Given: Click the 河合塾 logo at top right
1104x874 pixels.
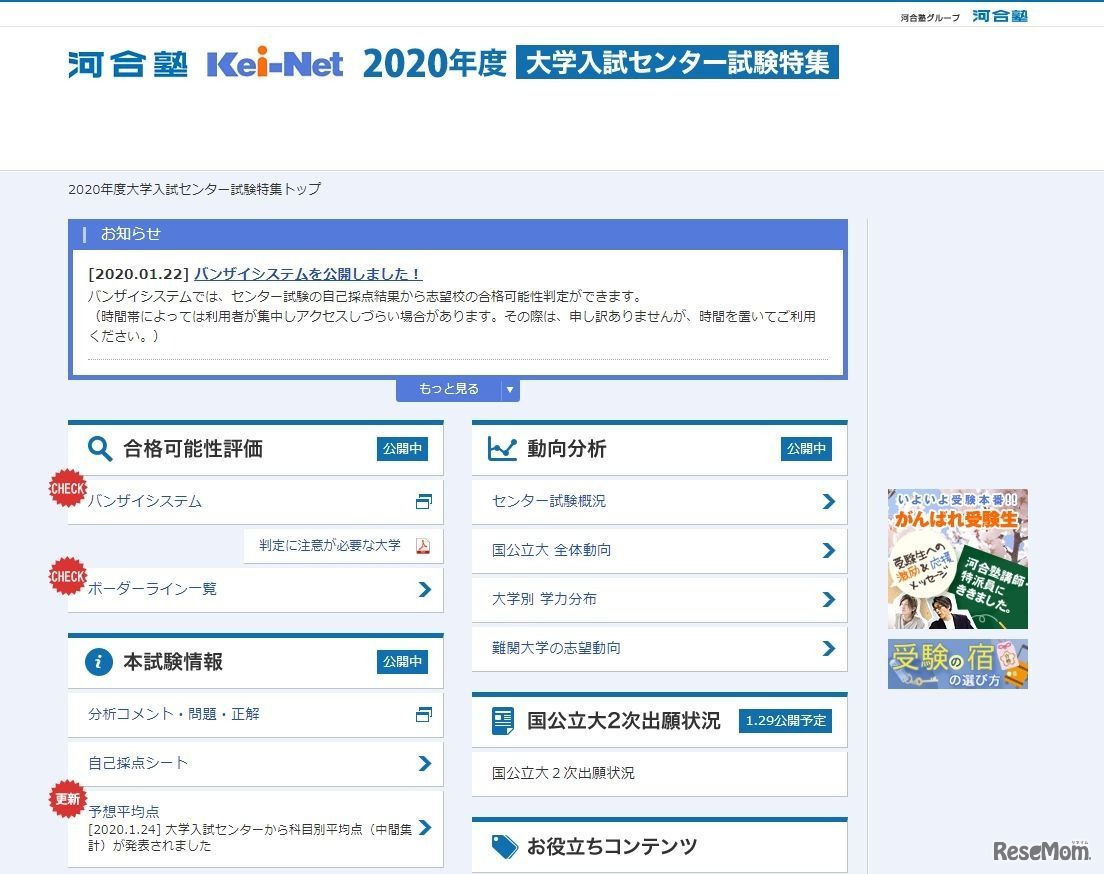Looking at the screenshot, I should pos(1000,16).
